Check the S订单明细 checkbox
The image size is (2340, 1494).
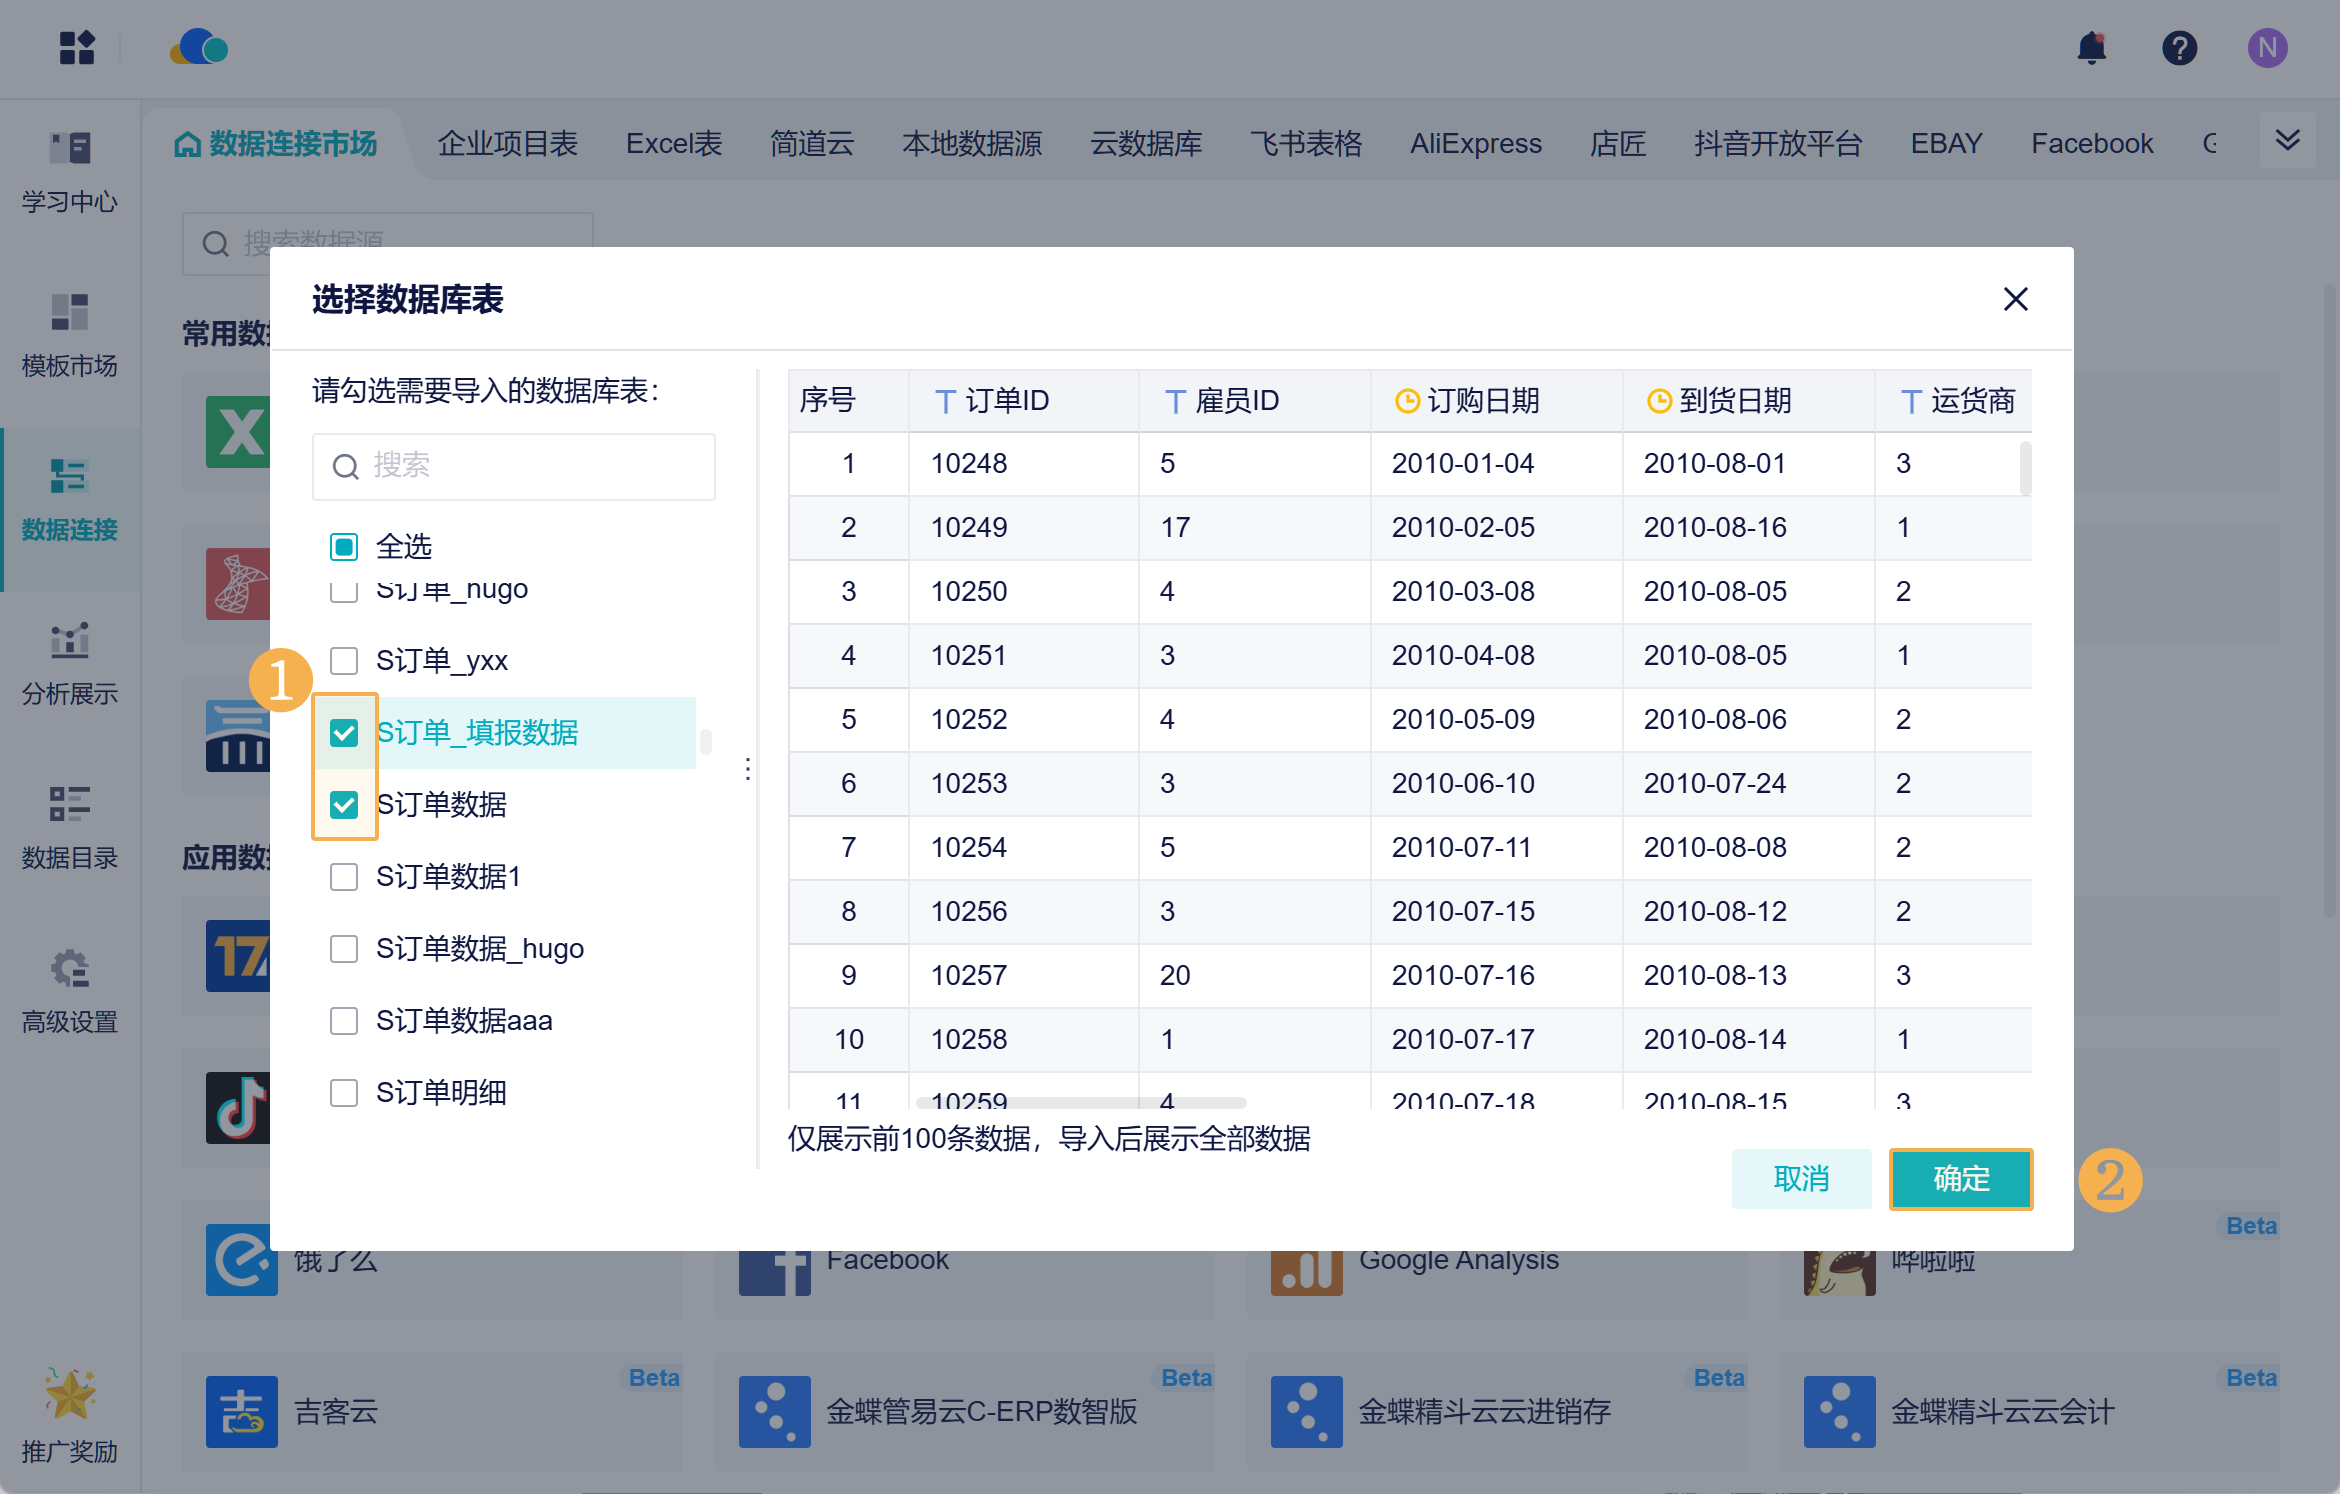pyautogui.click(x=344, y=1093)
